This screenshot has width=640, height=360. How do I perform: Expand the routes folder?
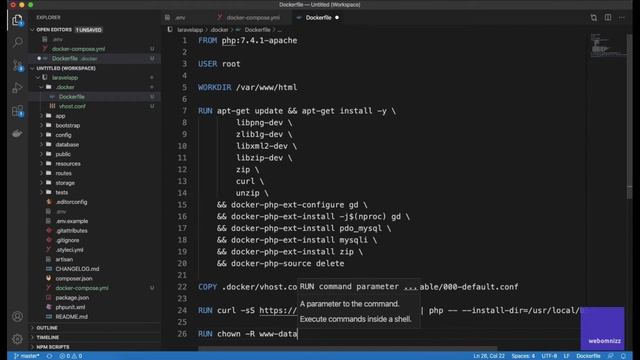[x=63, y=173]
